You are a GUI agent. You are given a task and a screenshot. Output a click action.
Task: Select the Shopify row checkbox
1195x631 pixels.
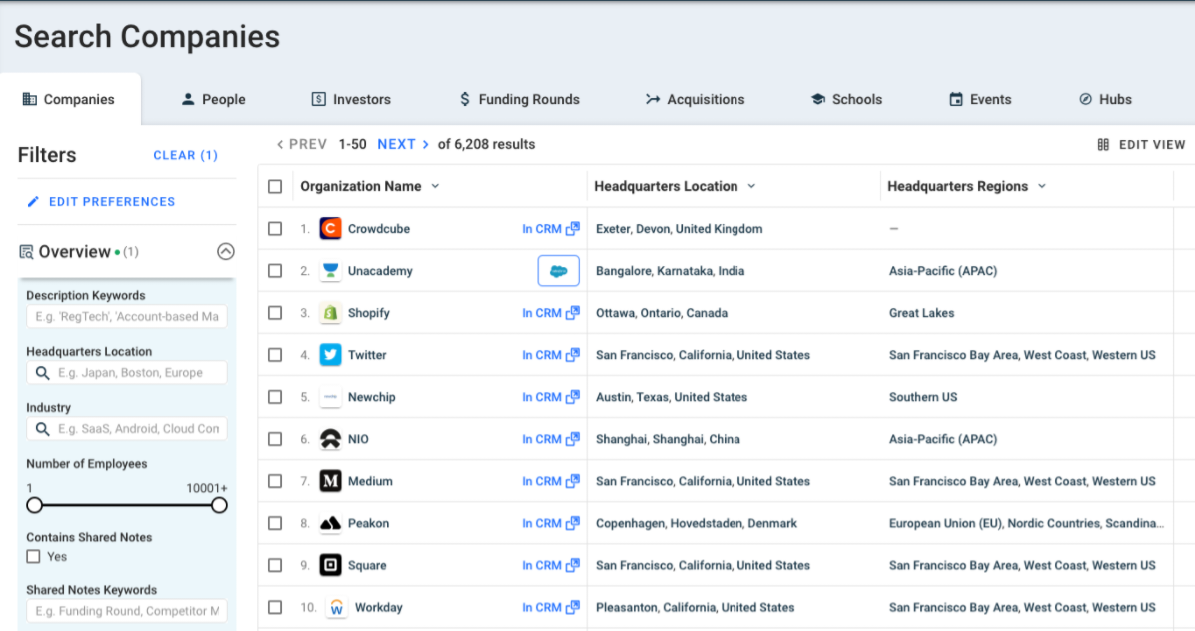click(x=275, y=313)
